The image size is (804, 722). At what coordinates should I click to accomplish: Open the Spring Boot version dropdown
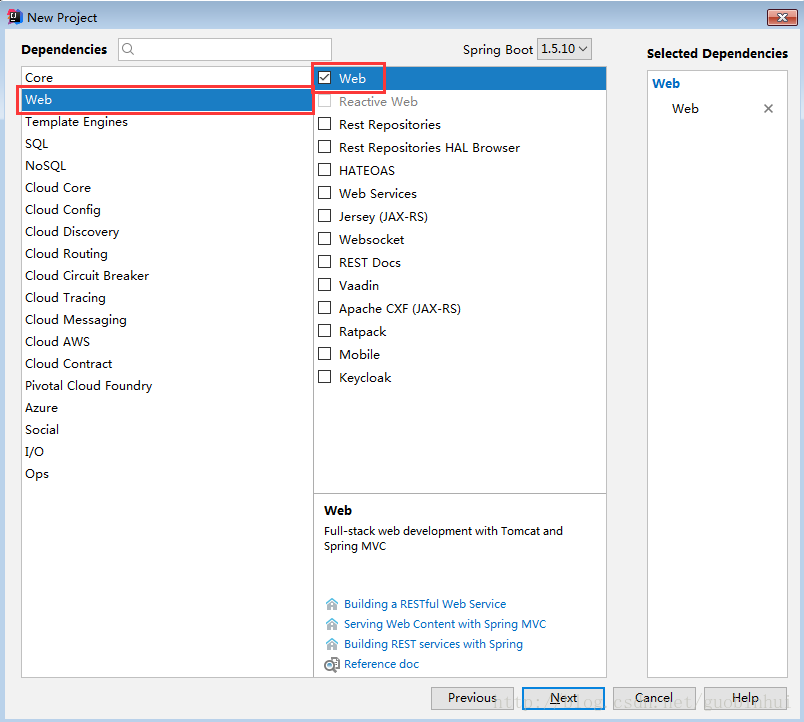564,49
